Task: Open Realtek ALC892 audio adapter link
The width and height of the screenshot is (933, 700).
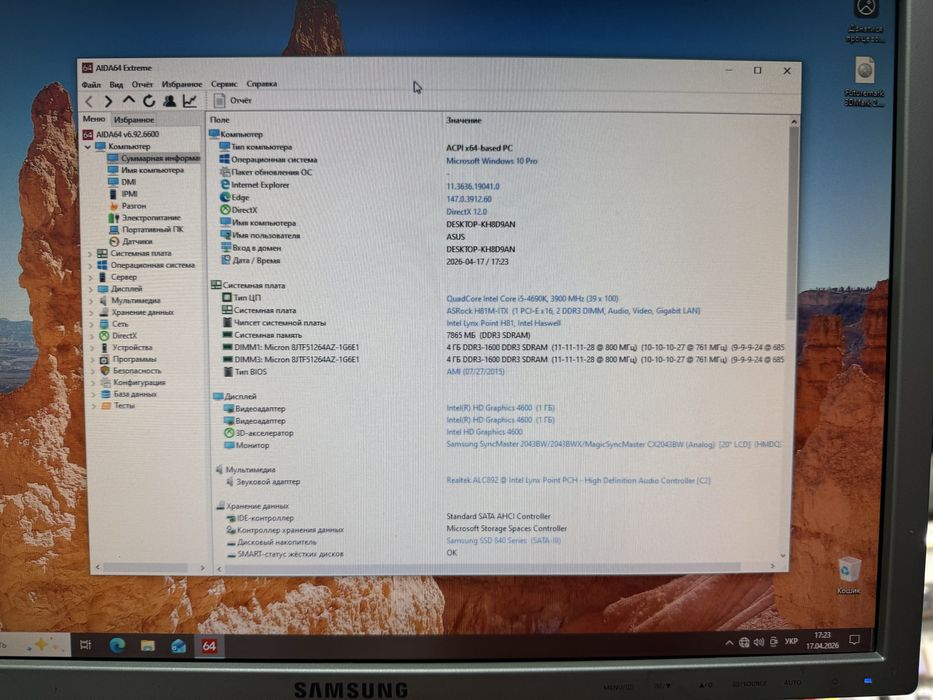Action: (578, 480)
